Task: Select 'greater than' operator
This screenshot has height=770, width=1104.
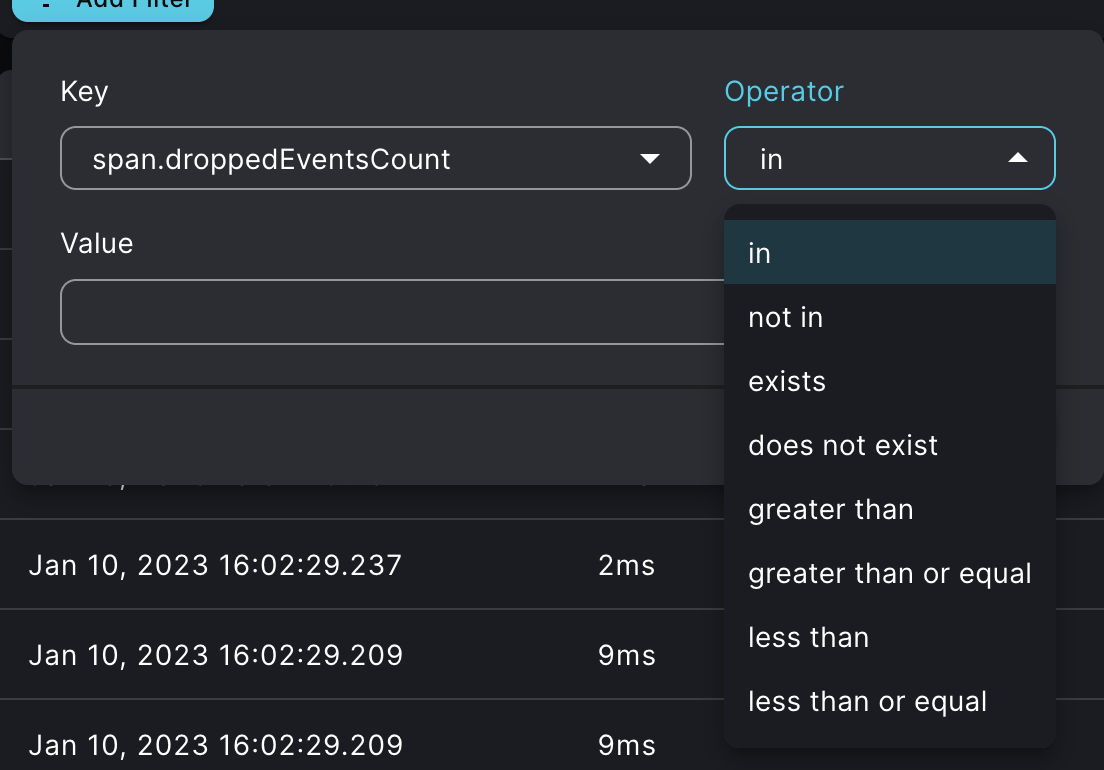Action: [x=889, y=509]
